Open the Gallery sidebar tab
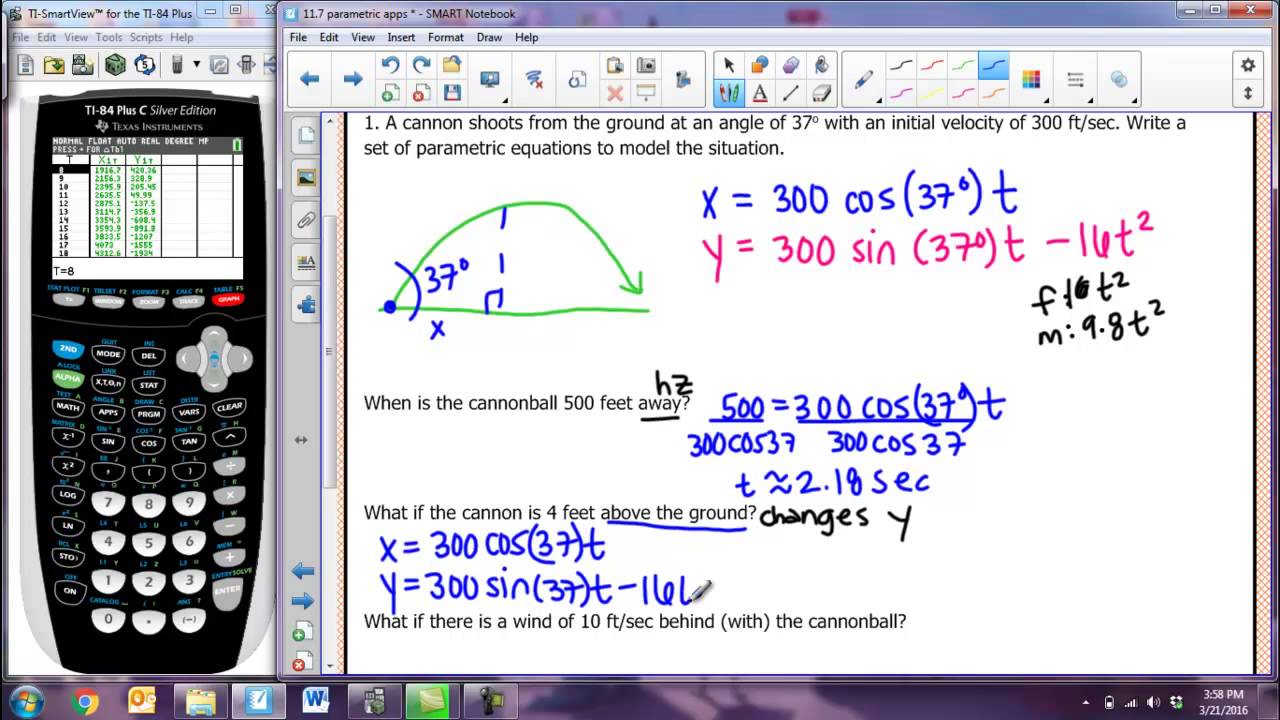1280x720 pixels. (306, 178)
